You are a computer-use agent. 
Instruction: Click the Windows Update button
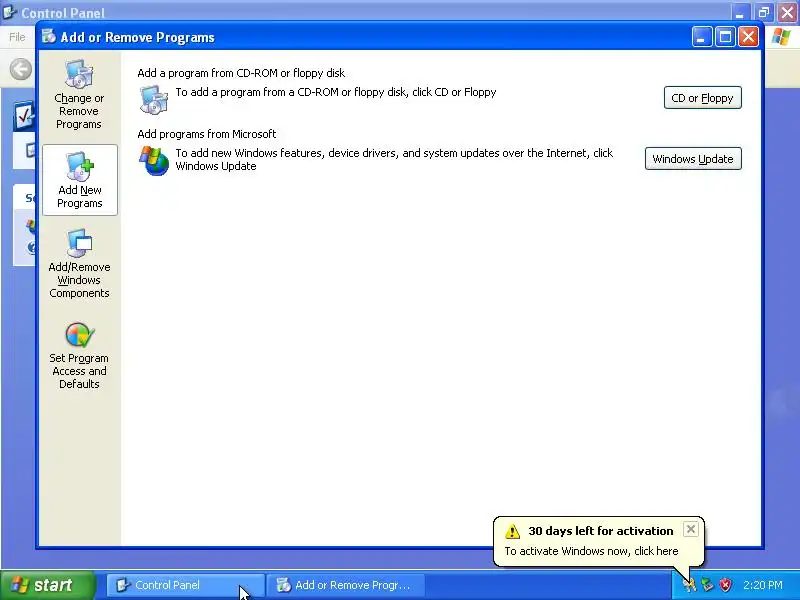693,159
